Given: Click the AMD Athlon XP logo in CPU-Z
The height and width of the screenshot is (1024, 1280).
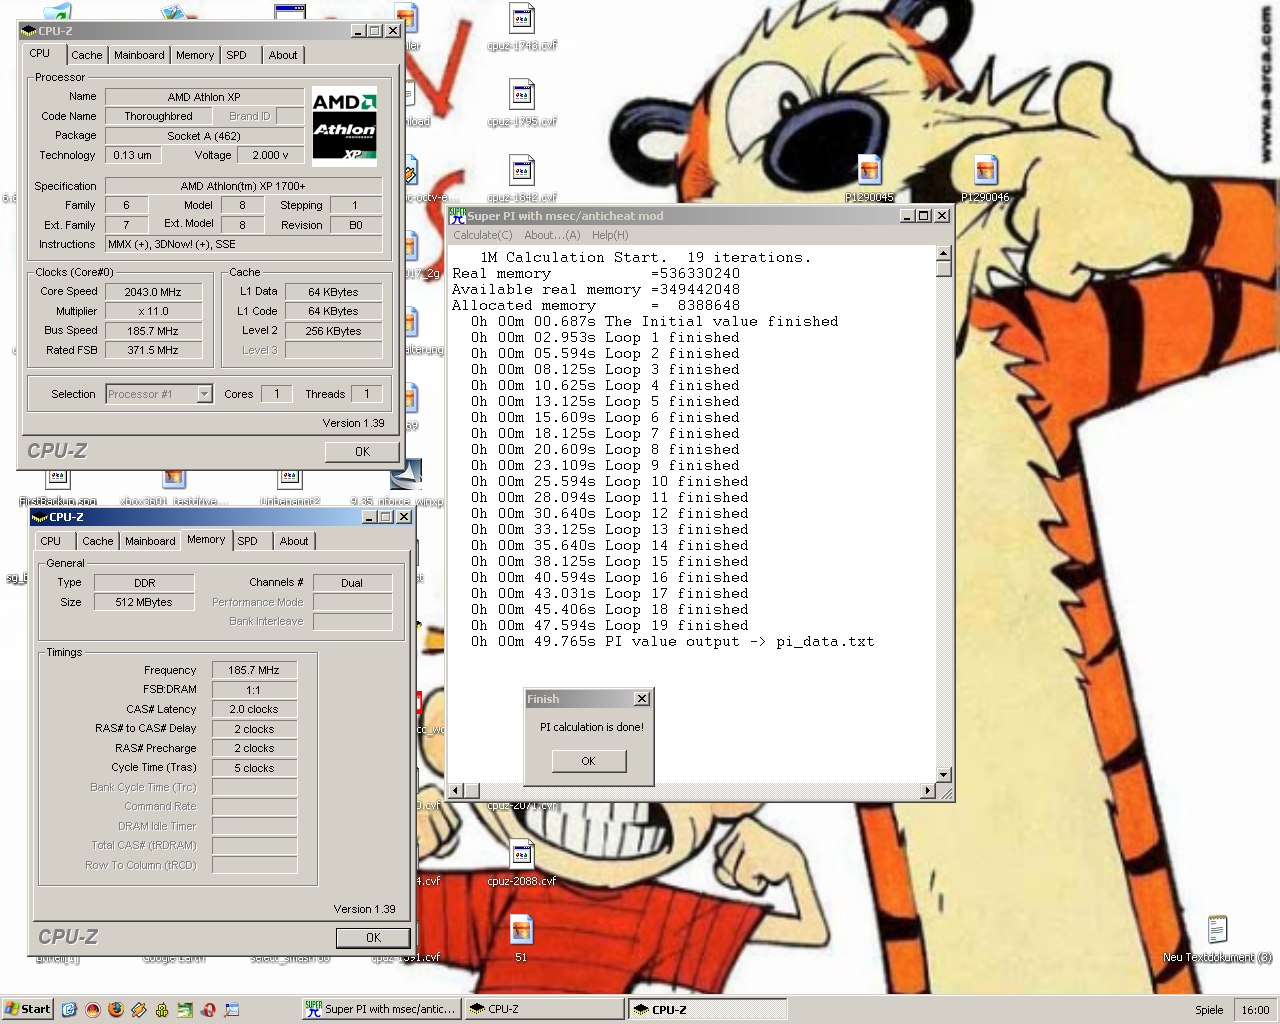Looking at the screenshot, I should pos(345,124).
